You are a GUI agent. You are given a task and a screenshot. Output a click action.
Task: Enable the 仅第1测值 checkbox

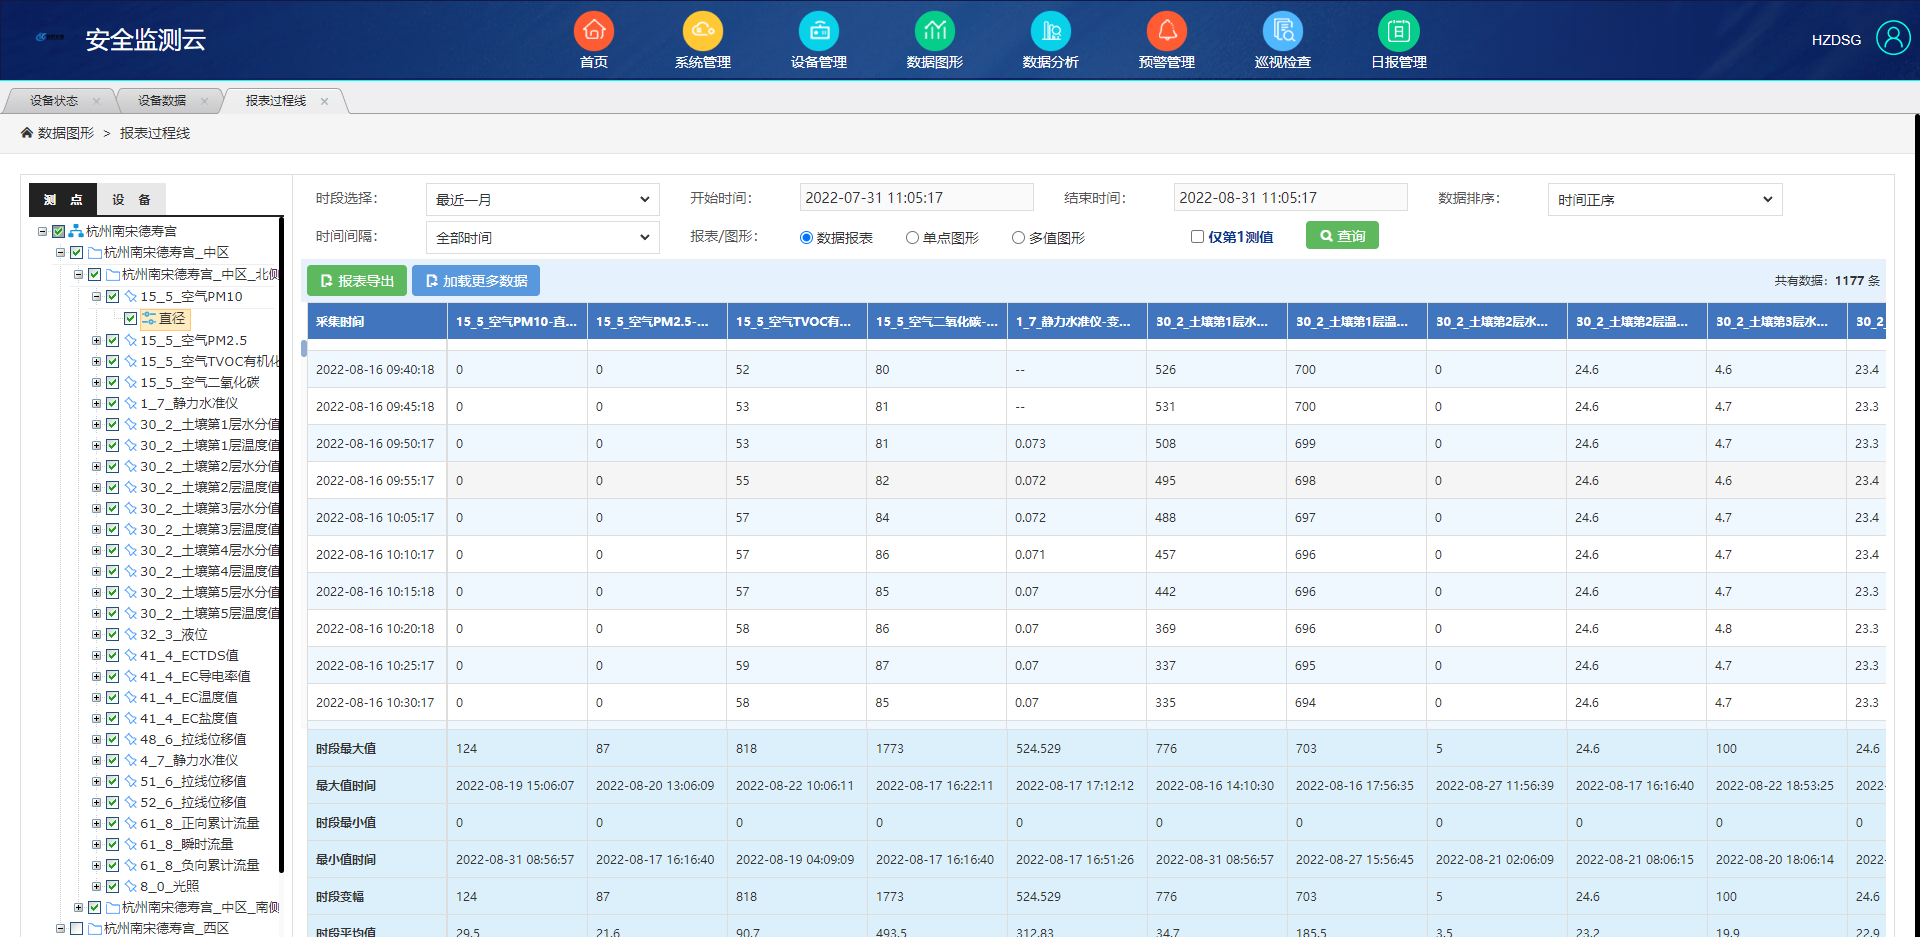(x=1197, y=237)
